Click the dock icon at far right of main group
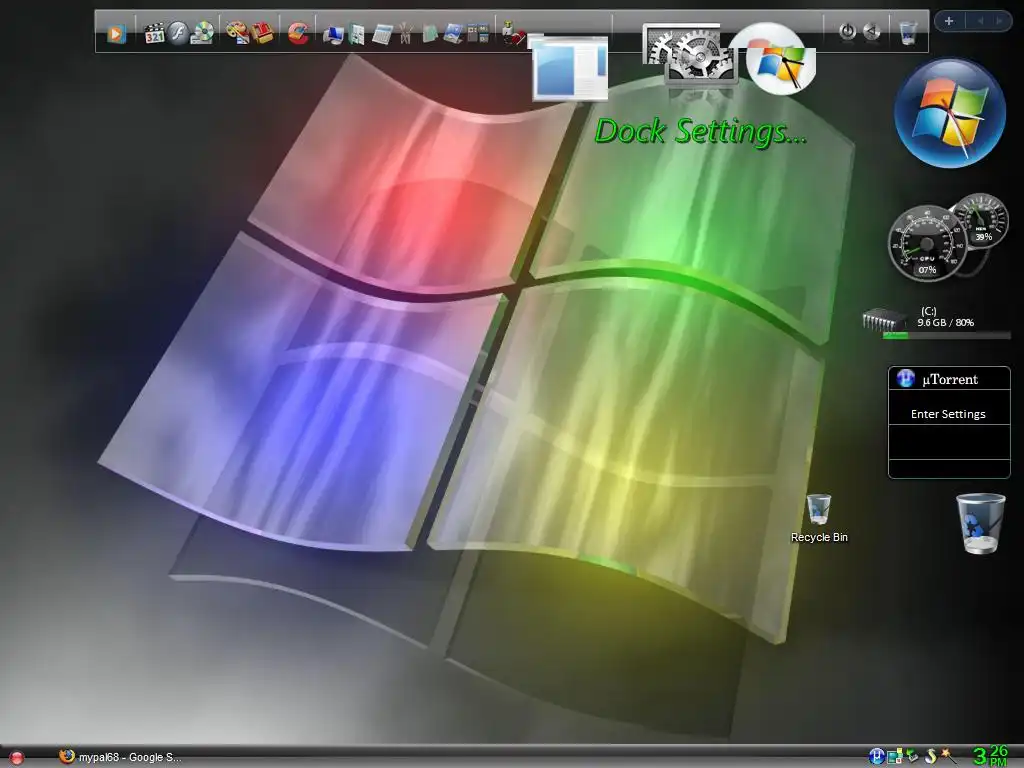Viewport: 1024px width, 768px height. pos(513,33)
